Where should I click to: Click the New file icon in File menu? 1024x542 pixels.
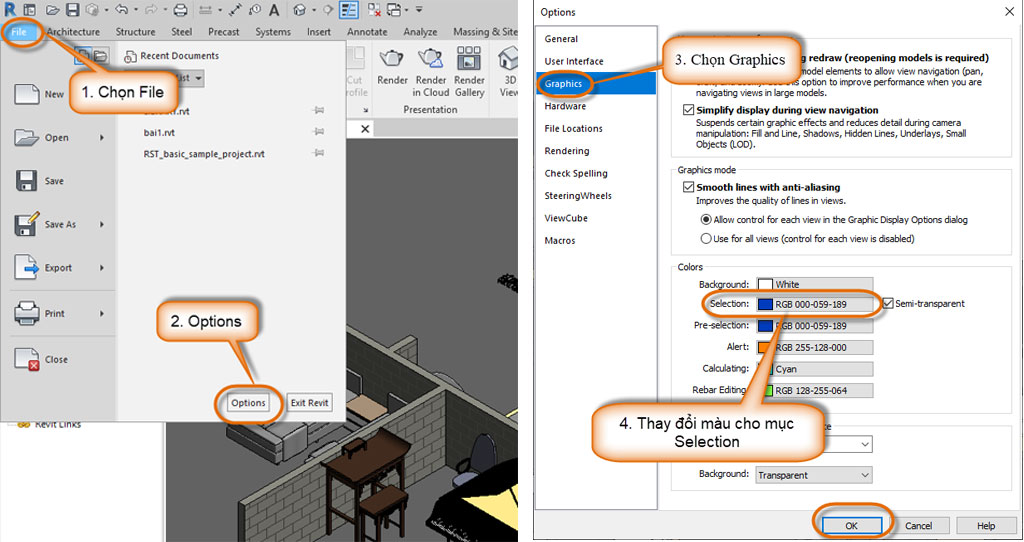point(27,94)
